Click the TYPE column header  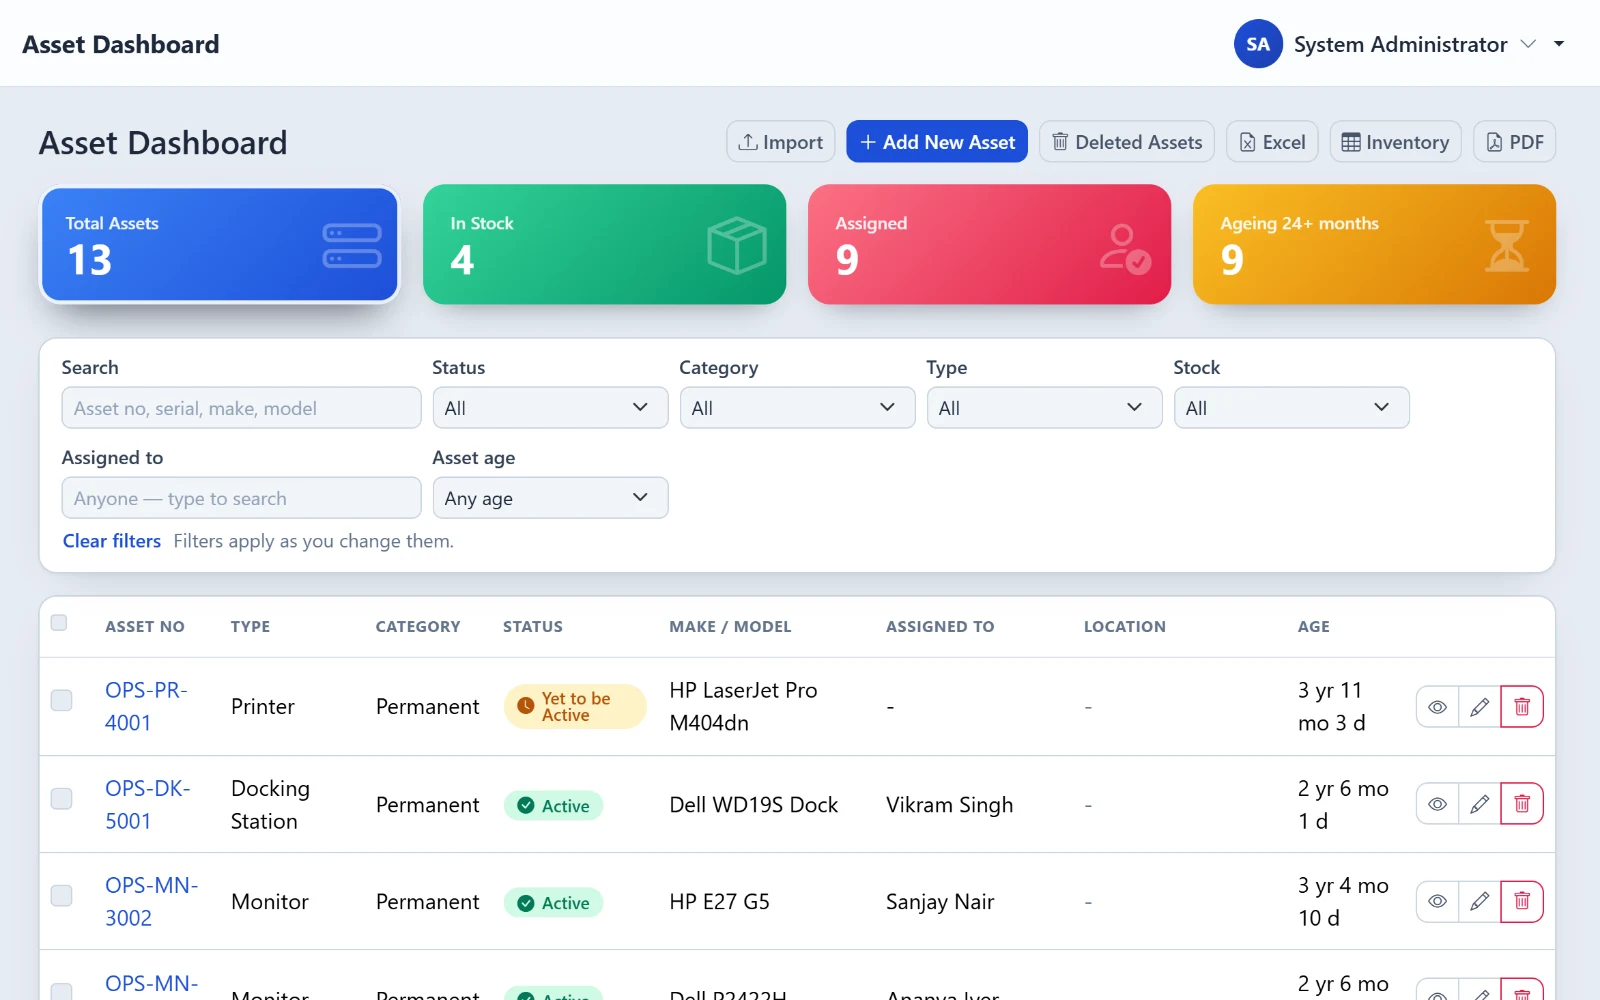250,626
